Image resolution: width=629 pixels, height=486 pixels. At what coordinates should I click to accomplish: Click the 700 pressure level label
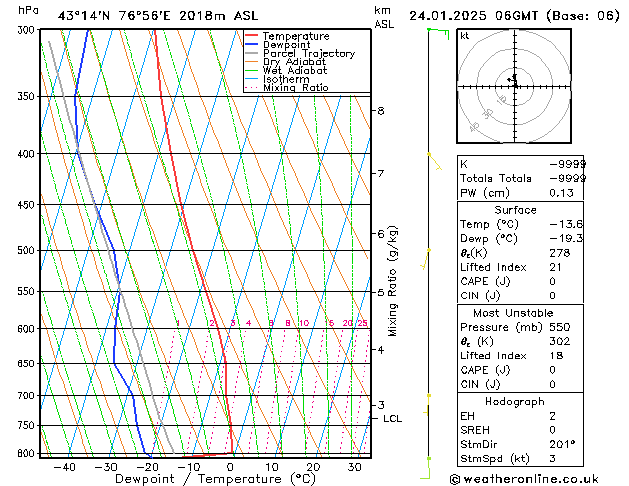[x=28, y=395]
